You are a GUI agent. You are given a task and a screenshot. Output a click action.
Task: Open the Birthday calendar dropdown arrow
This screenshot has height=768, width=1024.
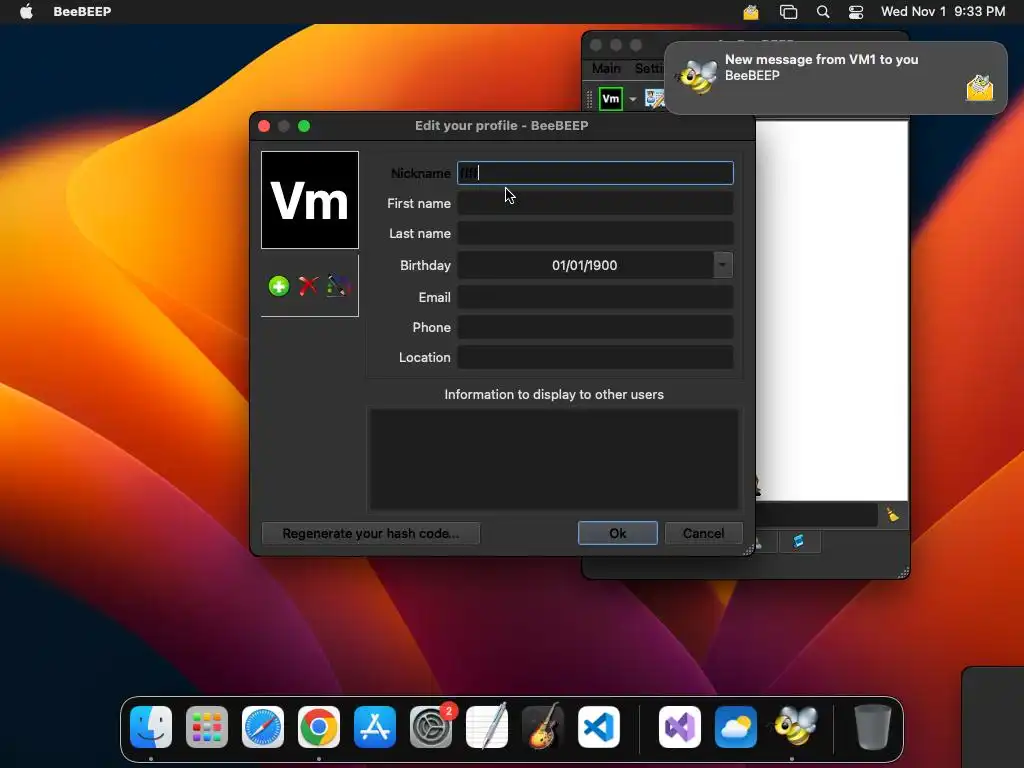[723, 265]
